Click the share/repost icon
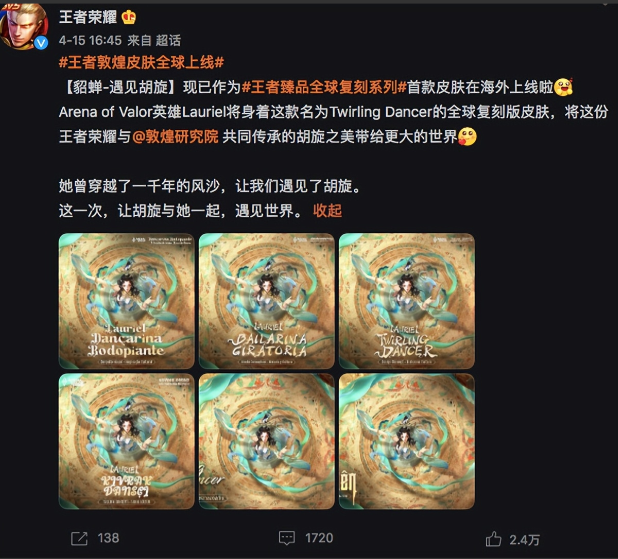618x559 pixels. click(x=79, y=538)
